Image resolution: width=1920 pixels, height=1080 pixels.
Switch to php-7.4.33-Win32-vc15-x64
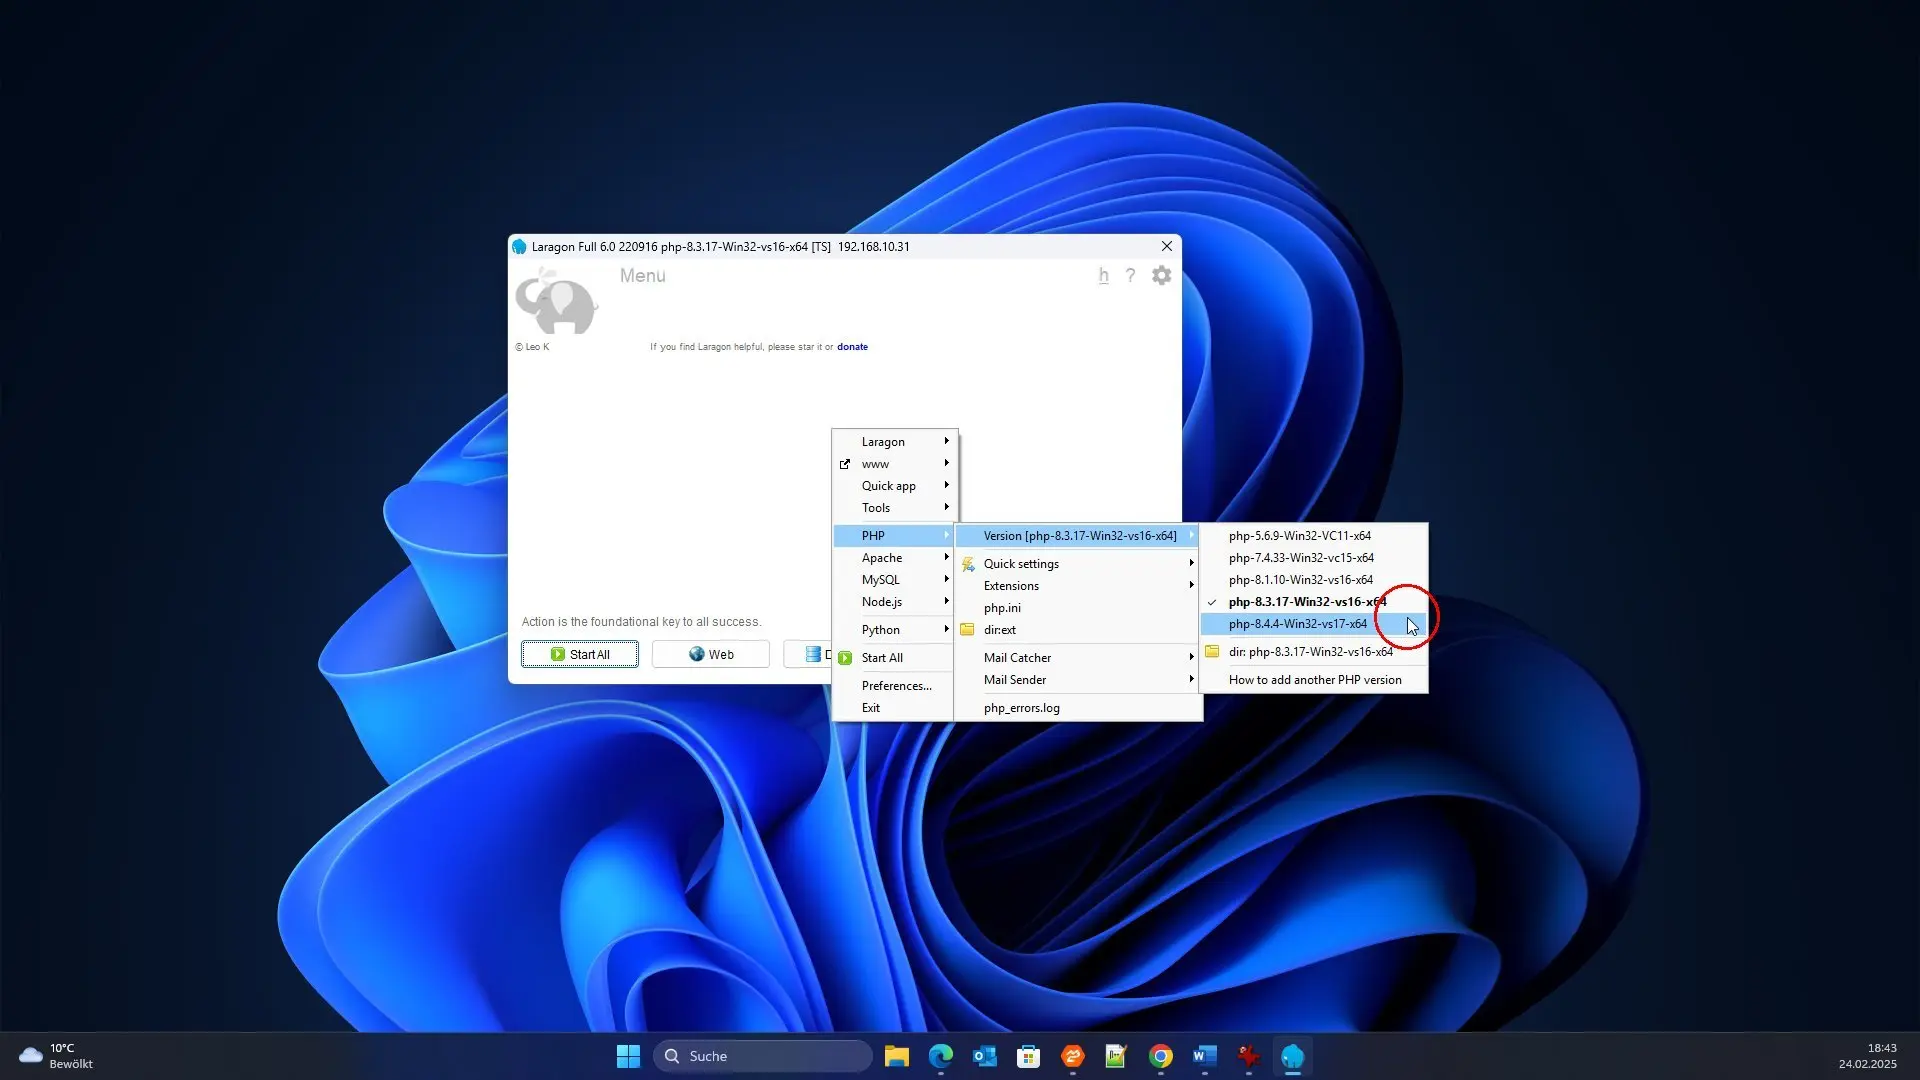pyautogui.click(x=1313, y=558)
